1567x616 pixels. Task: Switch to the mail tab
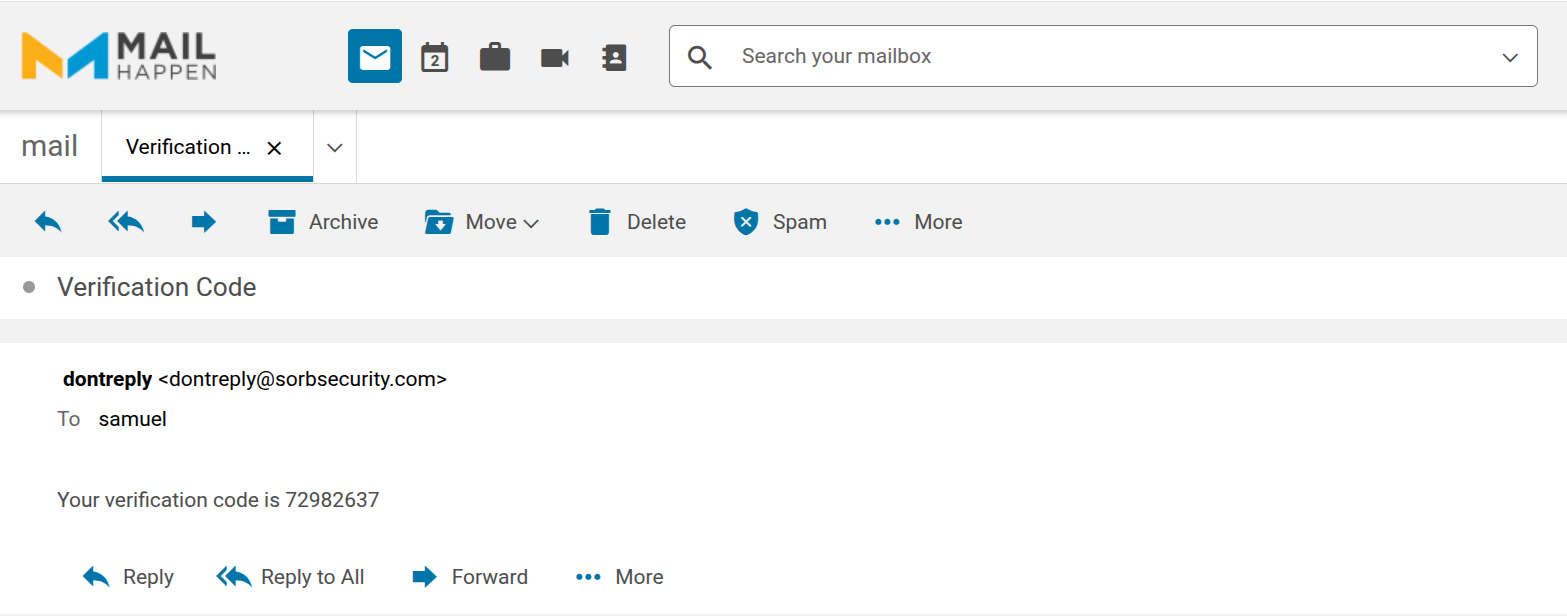[50, 147]
